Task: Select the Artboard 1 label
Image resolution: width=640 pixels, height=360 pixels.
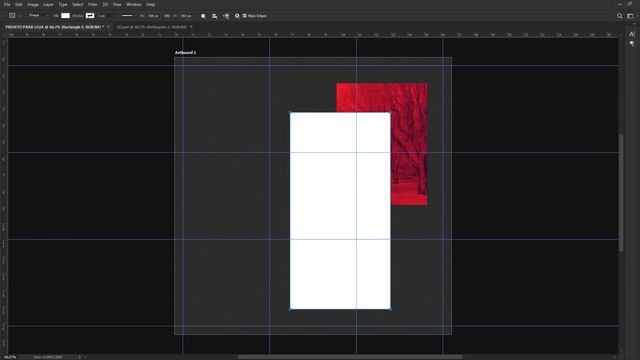Action: coord(185,53)
